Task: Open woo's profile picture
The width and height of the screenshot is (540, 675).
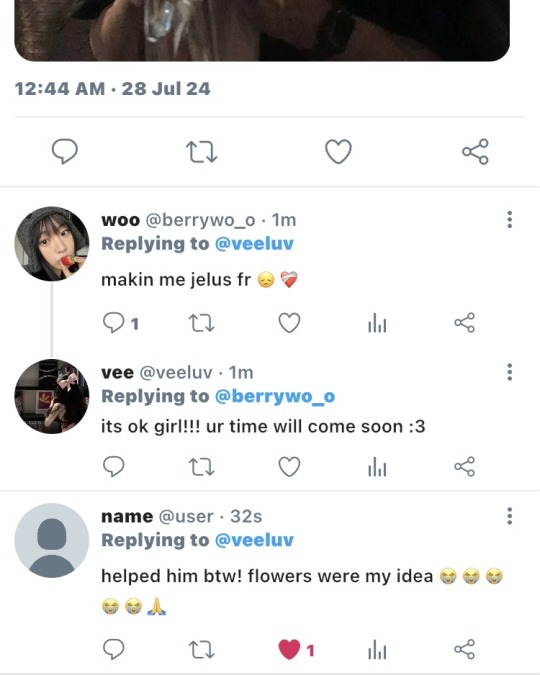Action: pyautogui.click(x=52, y=244)
